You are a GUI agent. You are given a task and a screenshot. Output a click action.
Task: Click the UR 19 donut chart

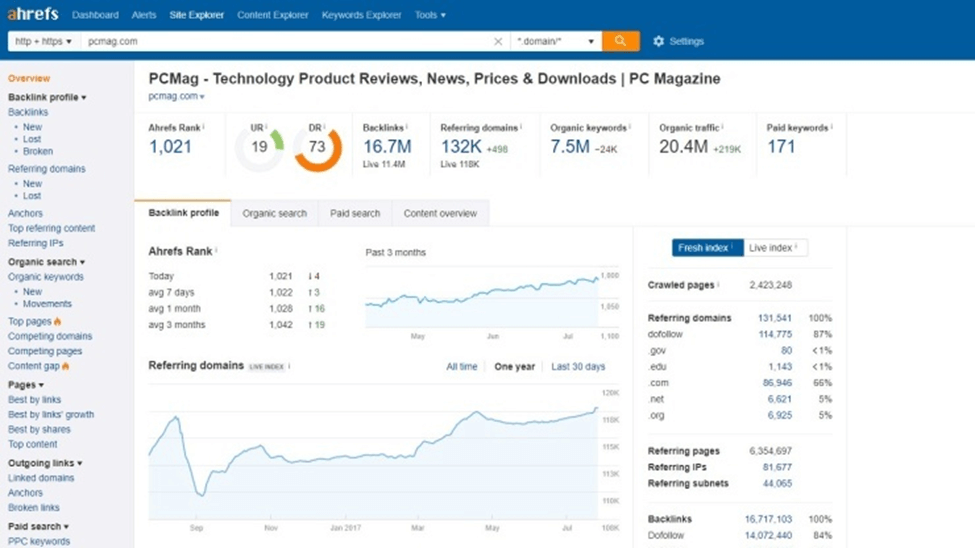tap(259, 148)
